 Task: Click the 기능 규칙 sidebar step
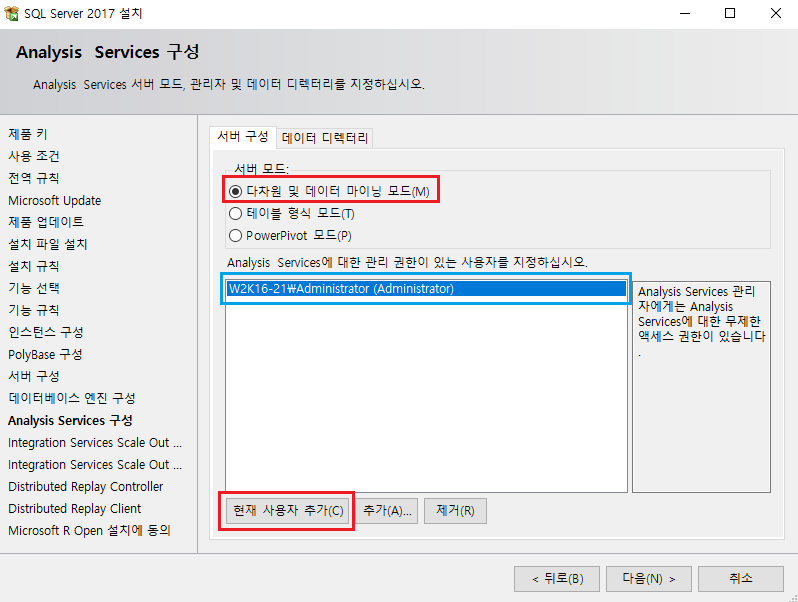click(x=34, y=310)
